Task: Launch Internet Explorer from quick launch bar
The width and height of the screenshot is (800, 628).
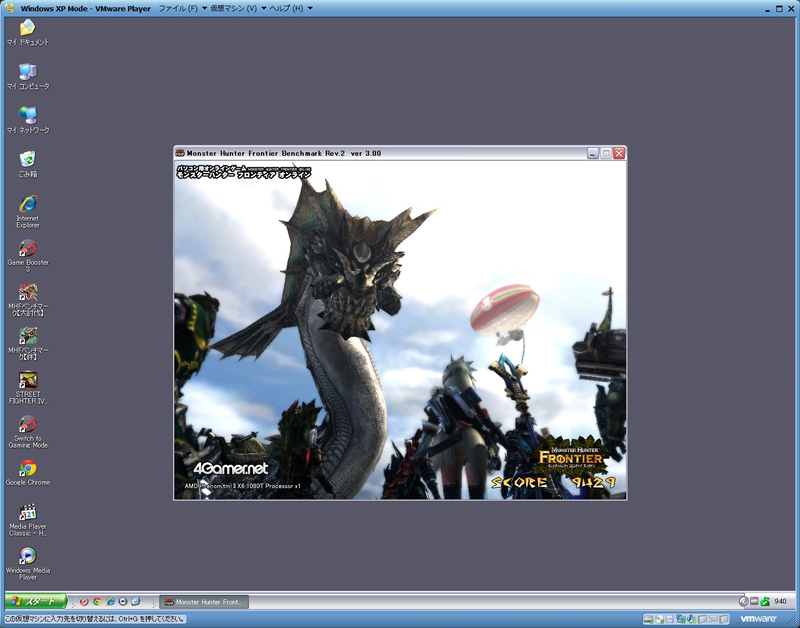Action: tap(110, 602)
